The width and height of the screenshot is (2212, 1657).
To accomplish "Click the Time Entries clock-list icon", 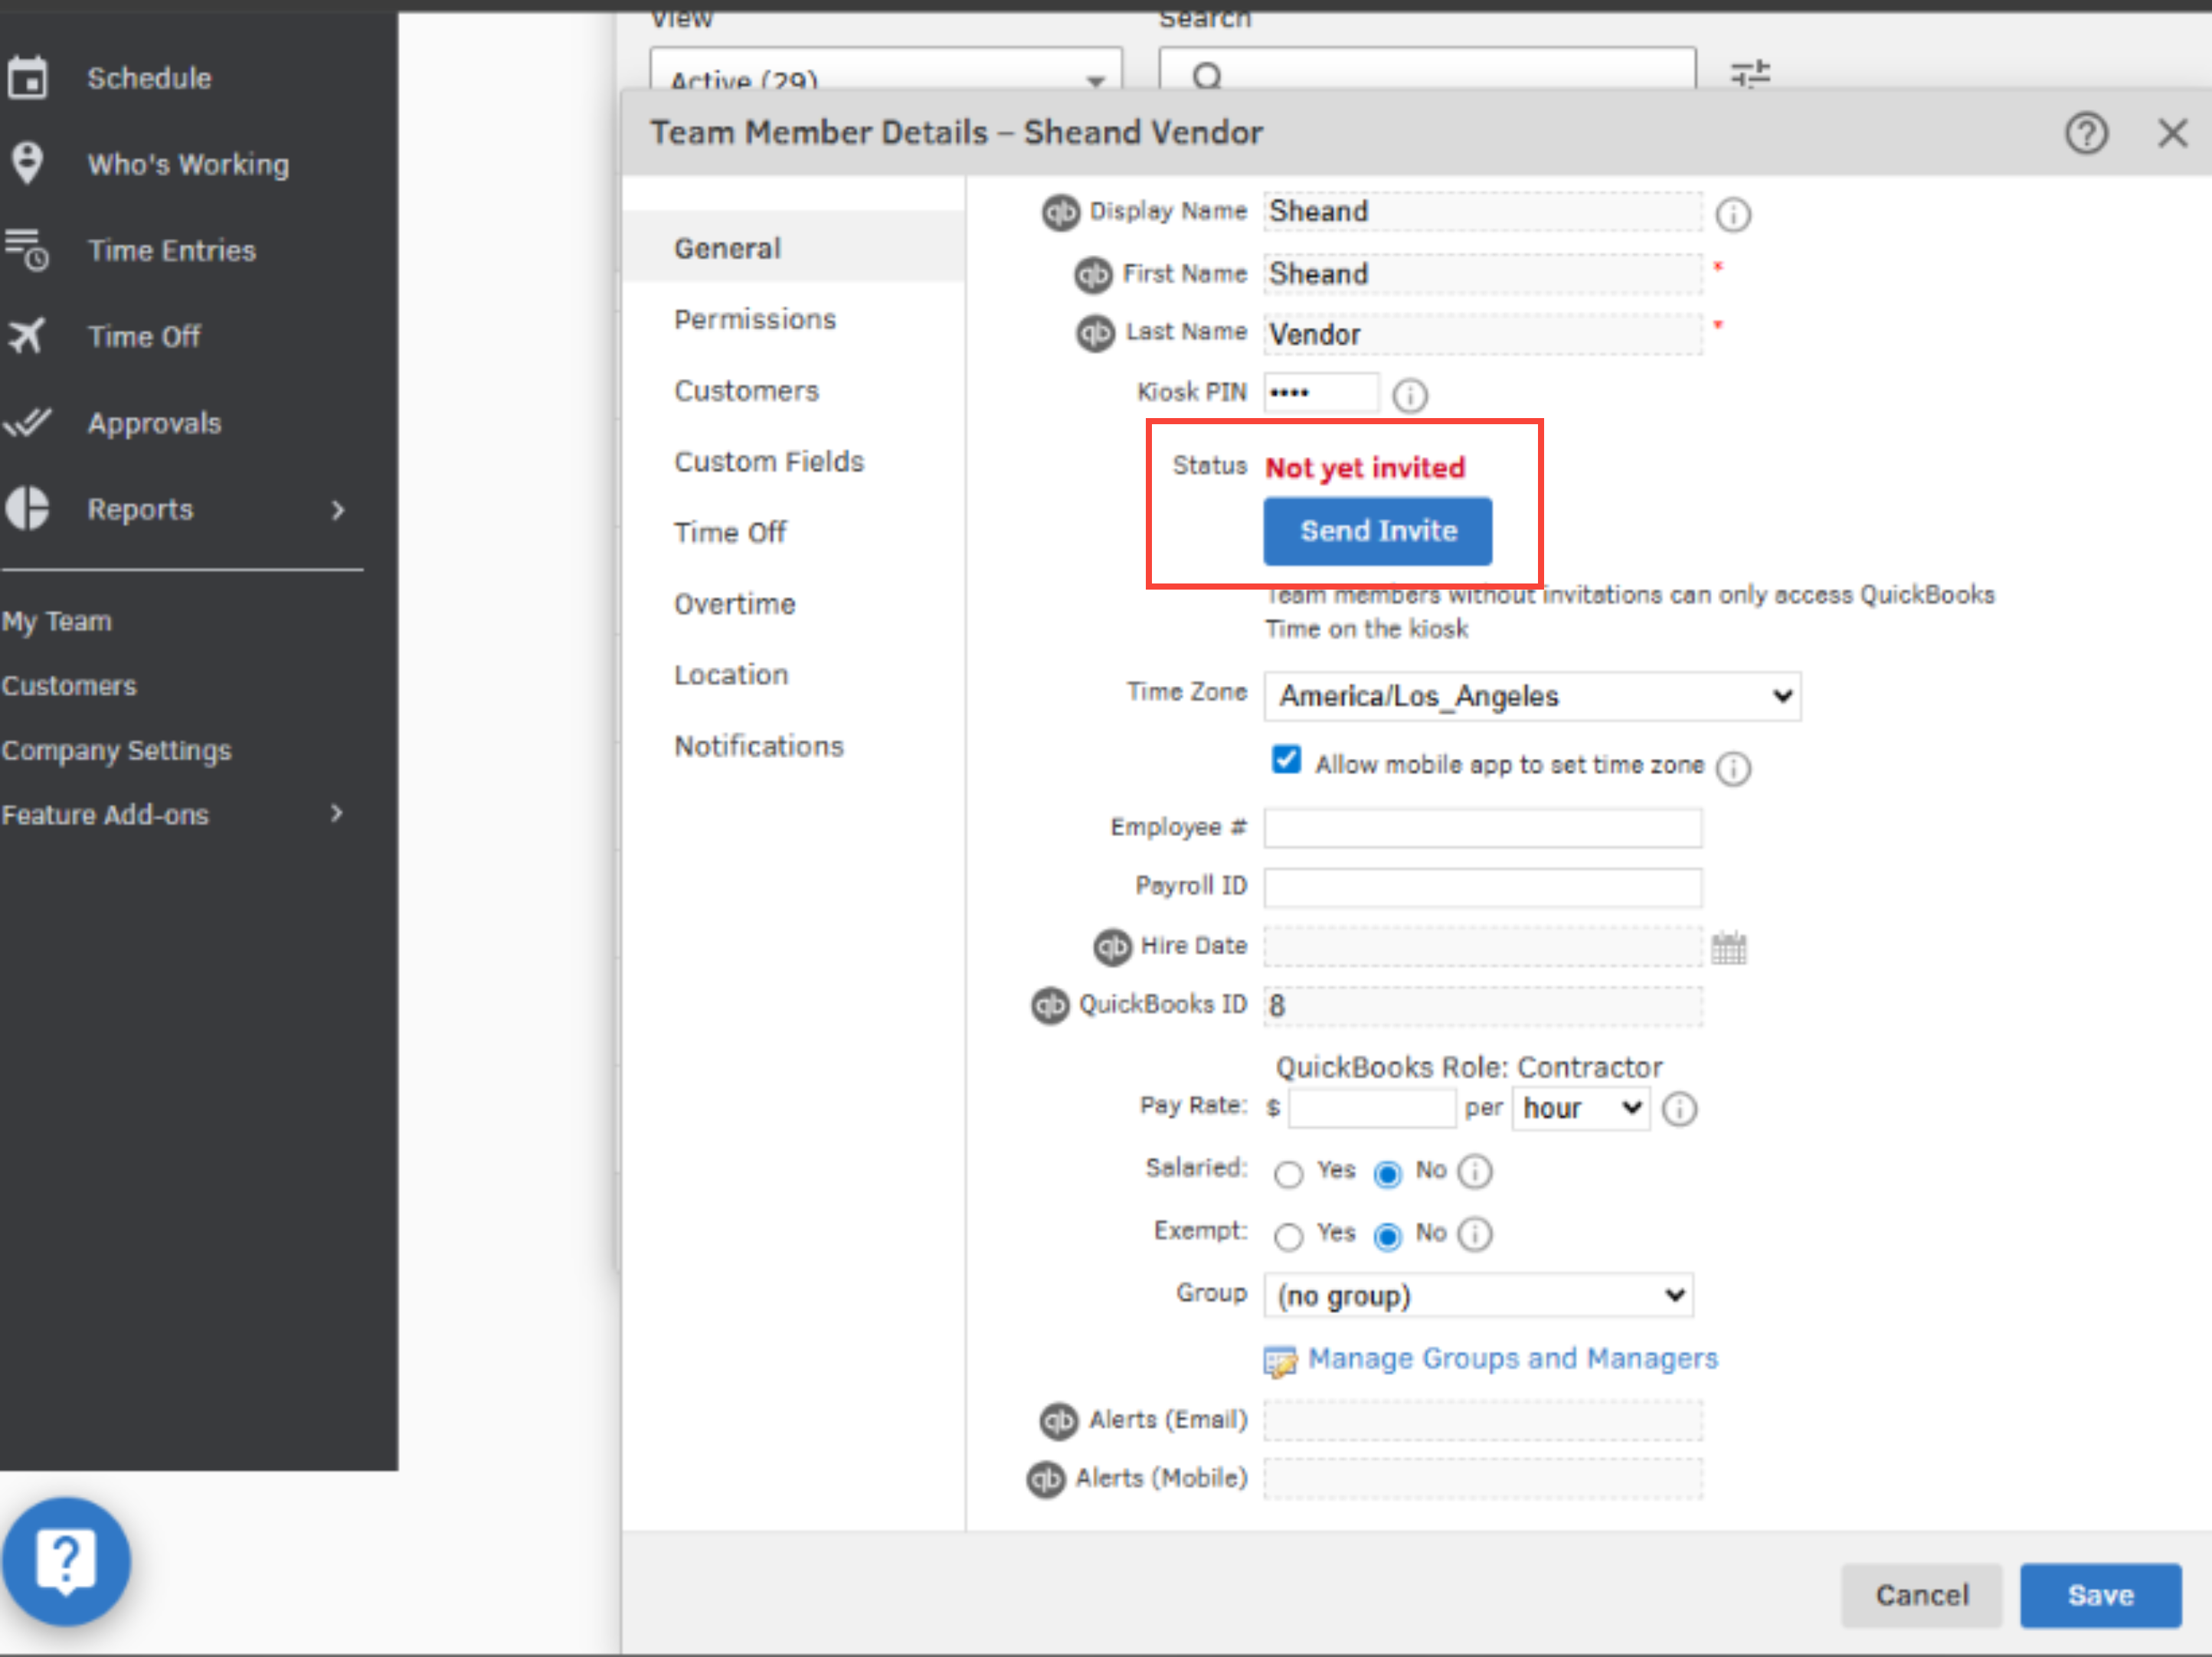I will pos(26,250).
